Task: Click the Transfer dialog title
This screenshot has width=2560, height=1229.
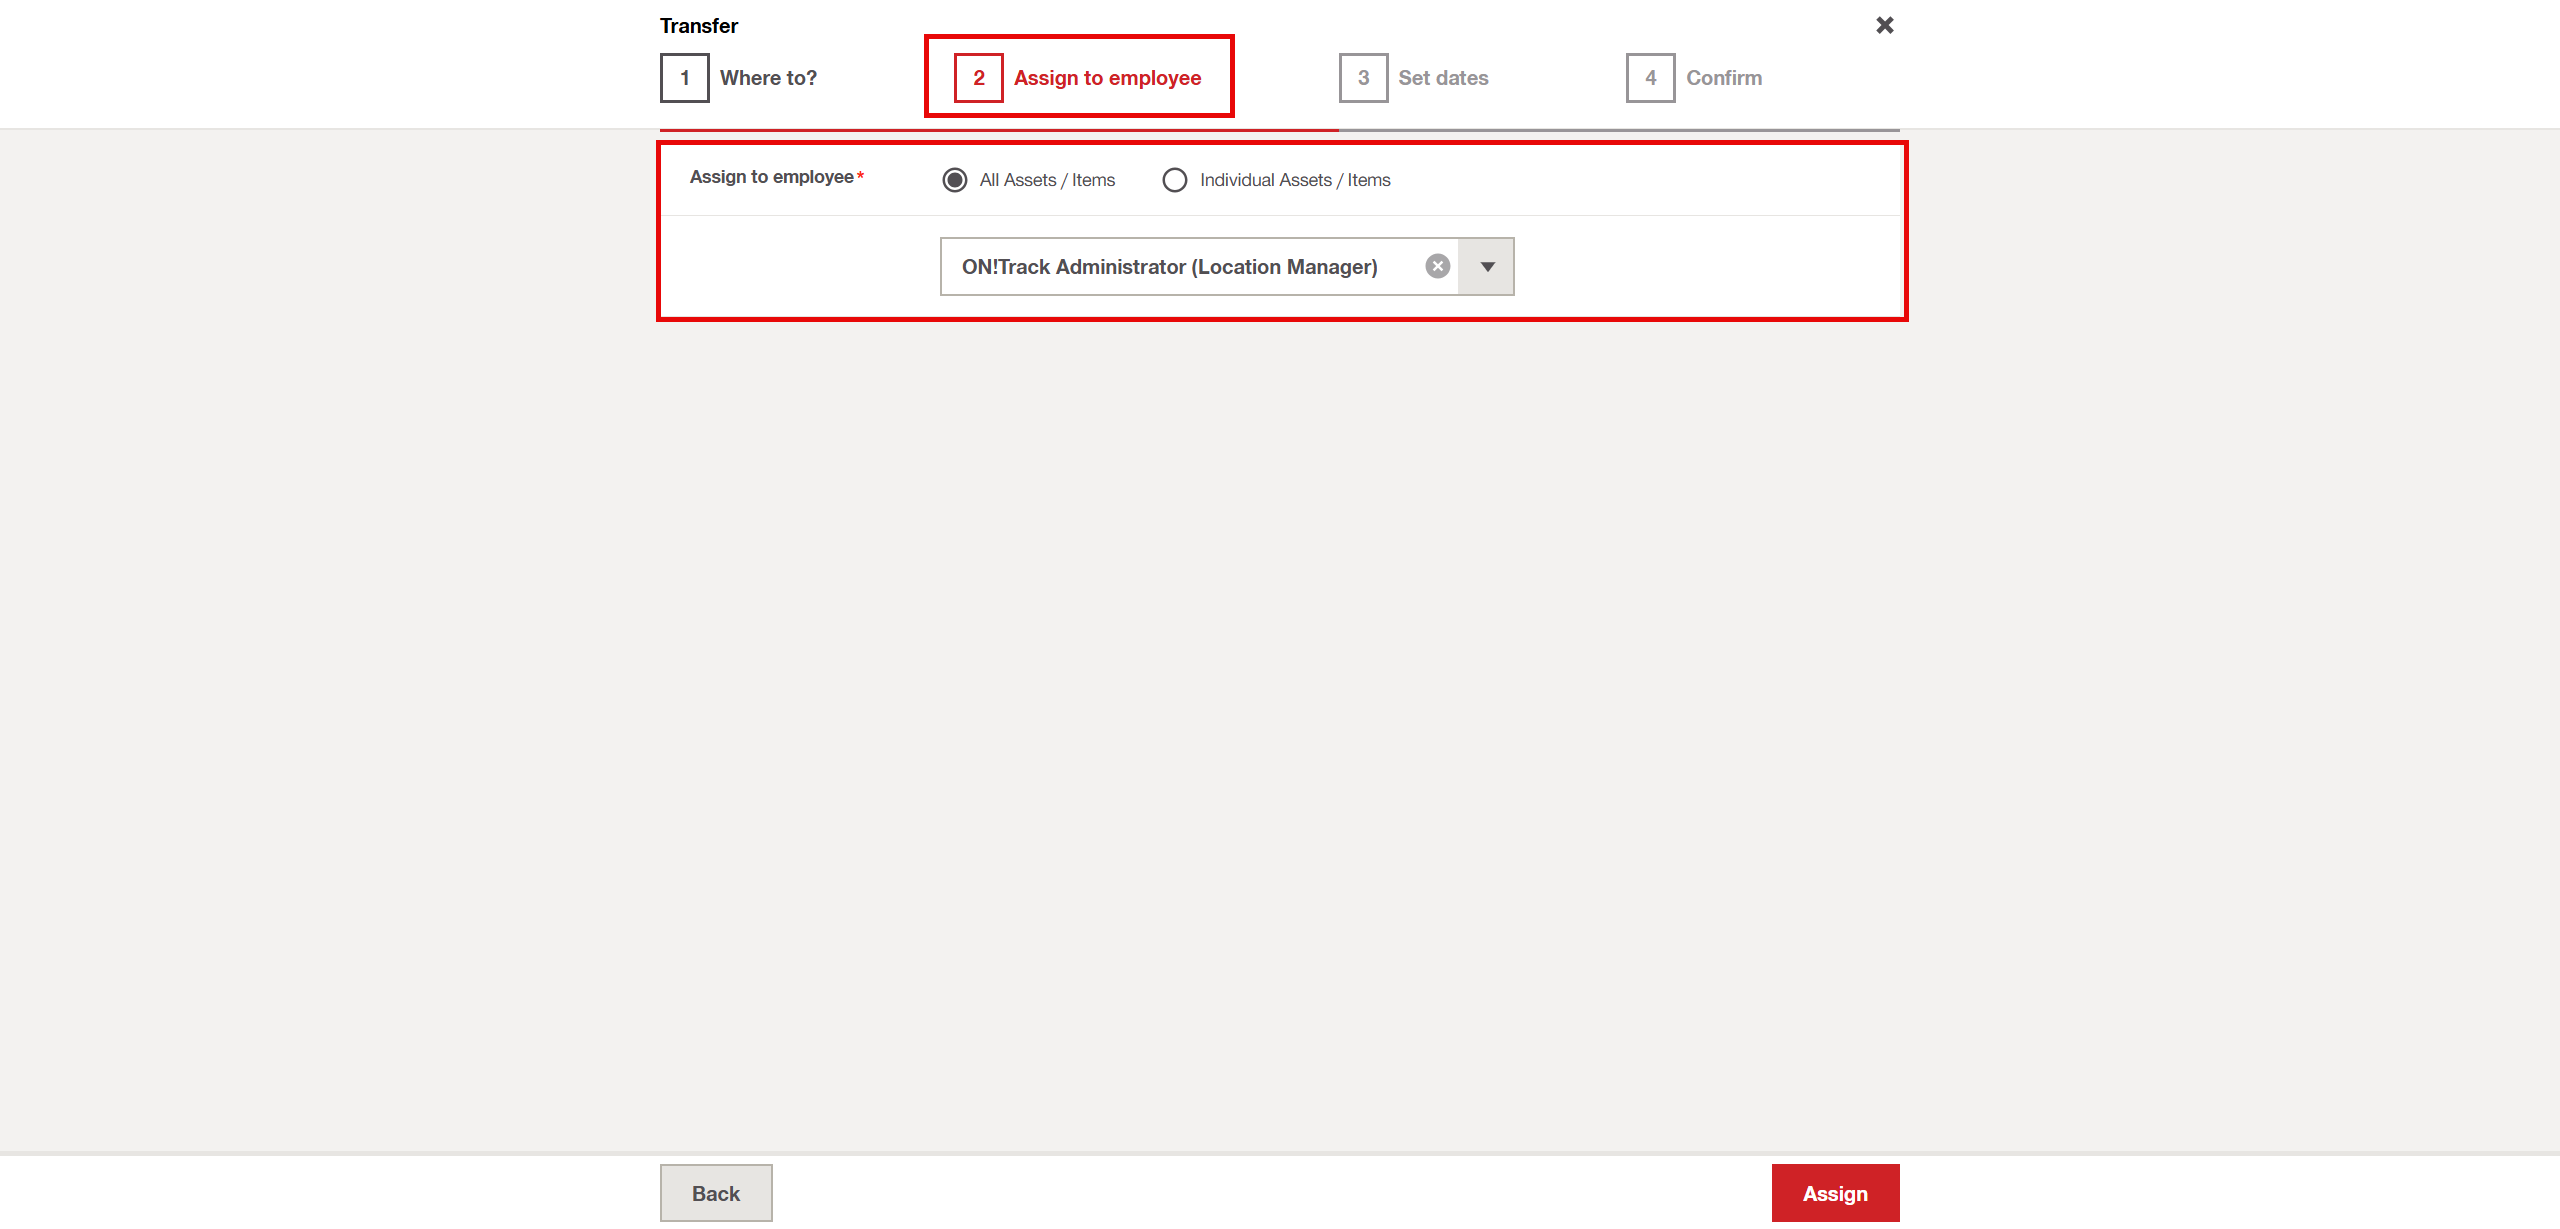Action: [698, 26]
